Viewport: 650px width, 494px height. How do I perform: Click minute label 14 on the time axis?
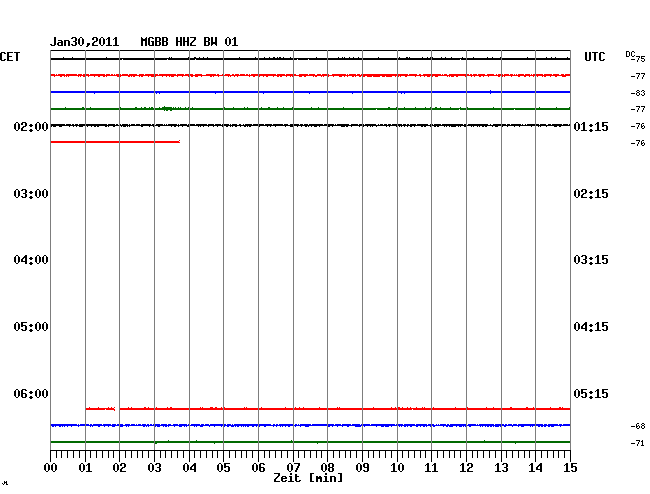tap(536, 468)
